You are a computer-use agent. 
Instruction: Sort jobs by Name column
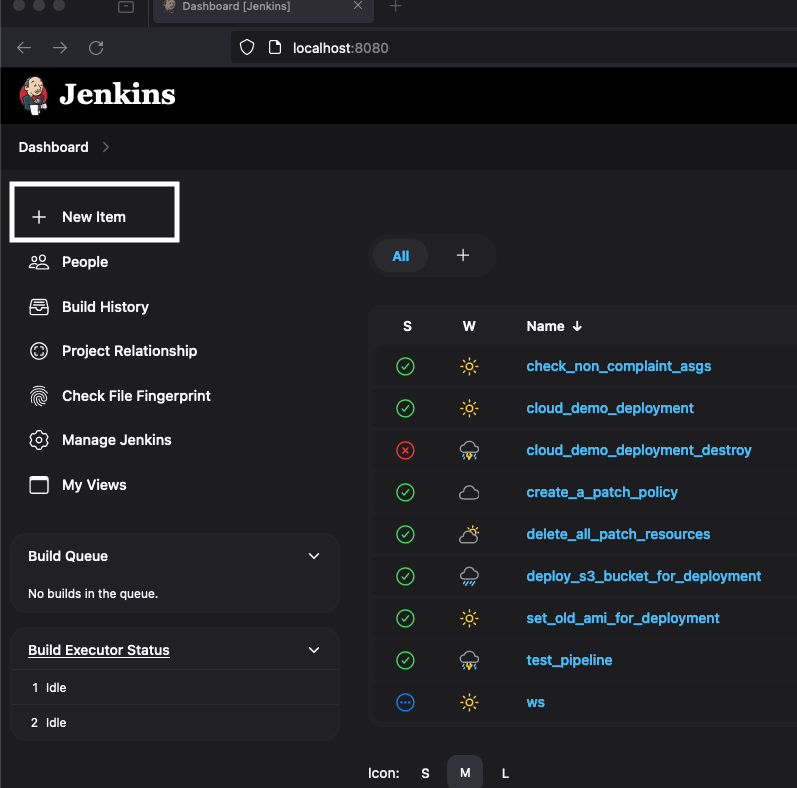554,326
